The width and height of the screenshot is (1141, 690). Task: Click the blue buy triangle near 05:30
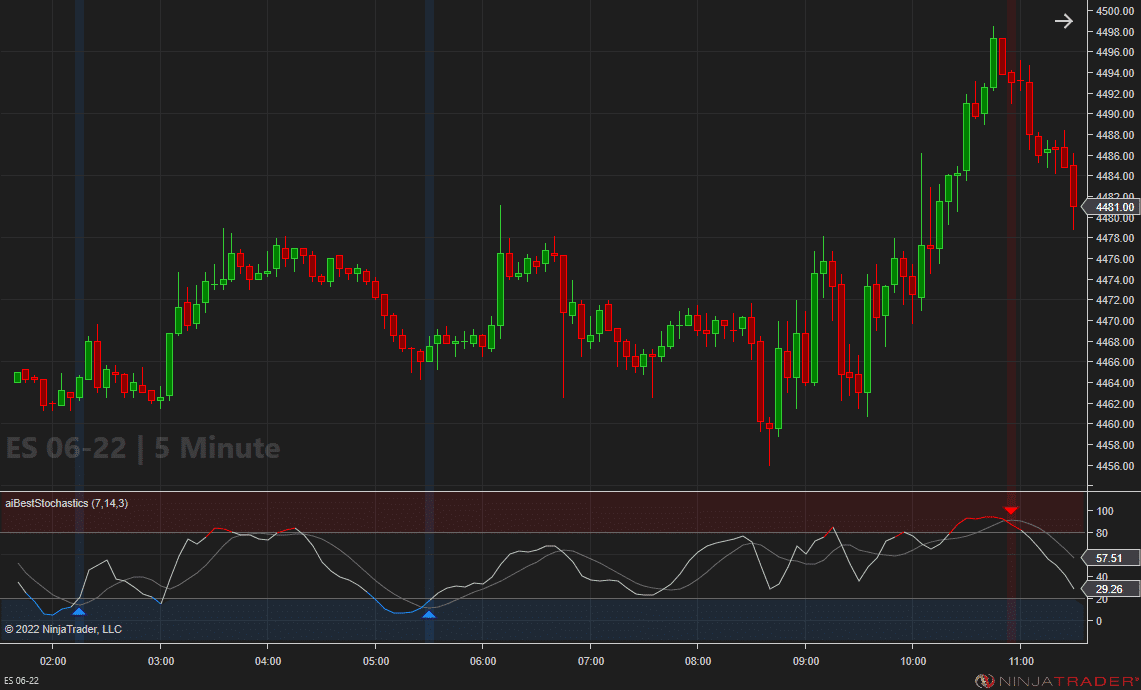[x=429, y=616]
